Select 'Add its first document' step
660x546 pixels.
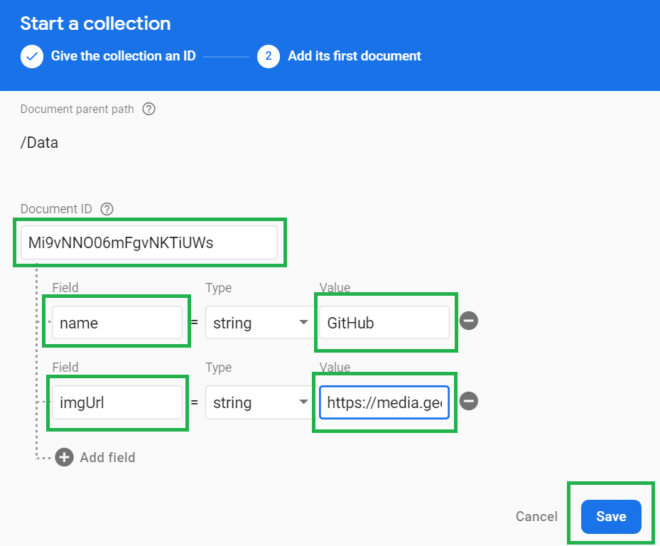pos(354,56)
